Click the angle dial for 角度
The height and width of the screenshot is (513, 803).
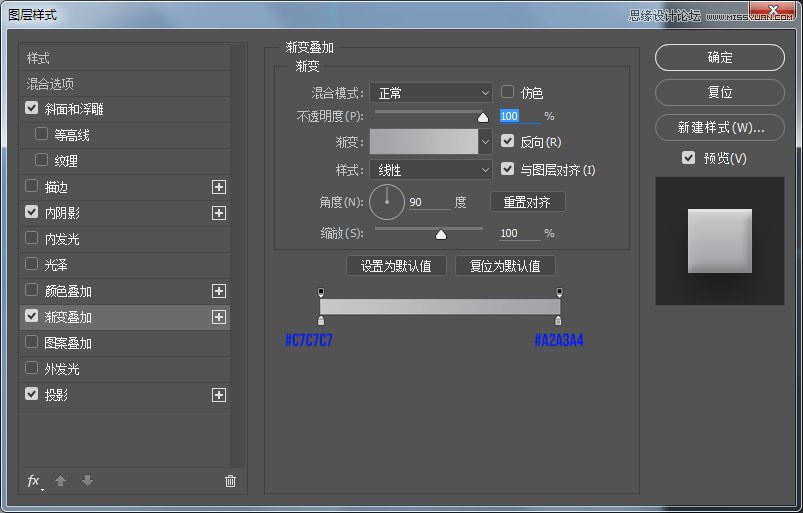click(387, 202)
